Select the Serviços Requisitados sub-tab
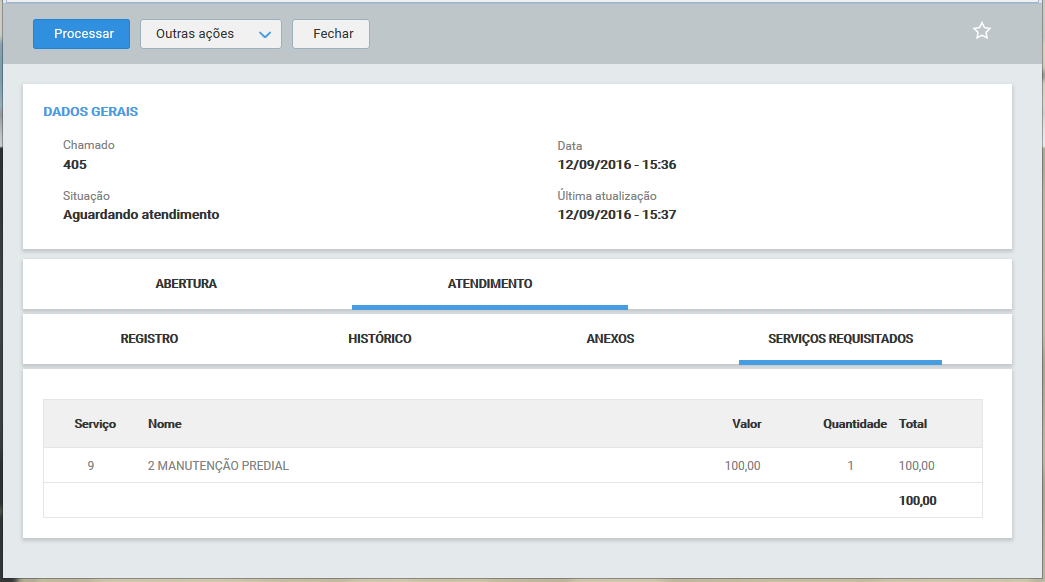The height and width of the screenshot is (582, 1045). pyautogui.click(x=840, y=339)
